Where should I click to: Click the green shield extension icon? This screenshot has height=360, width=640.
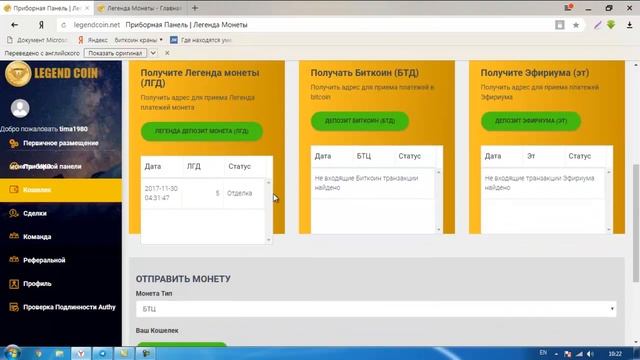coord(611,25)
